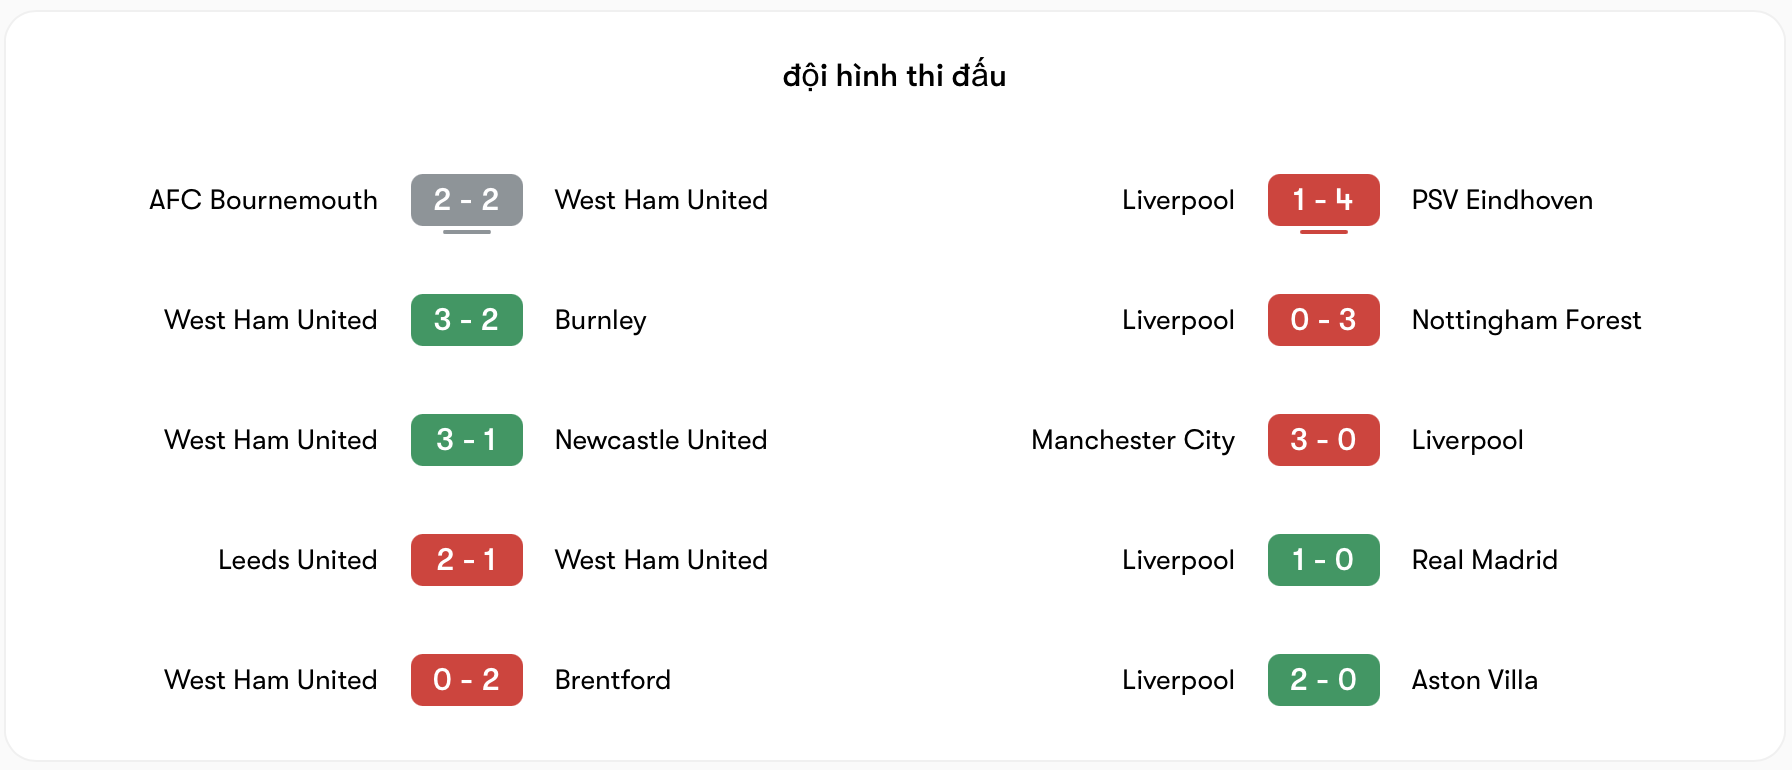Click the red 0 - 2 badge for Brentford match

click(x=466, y=679)
